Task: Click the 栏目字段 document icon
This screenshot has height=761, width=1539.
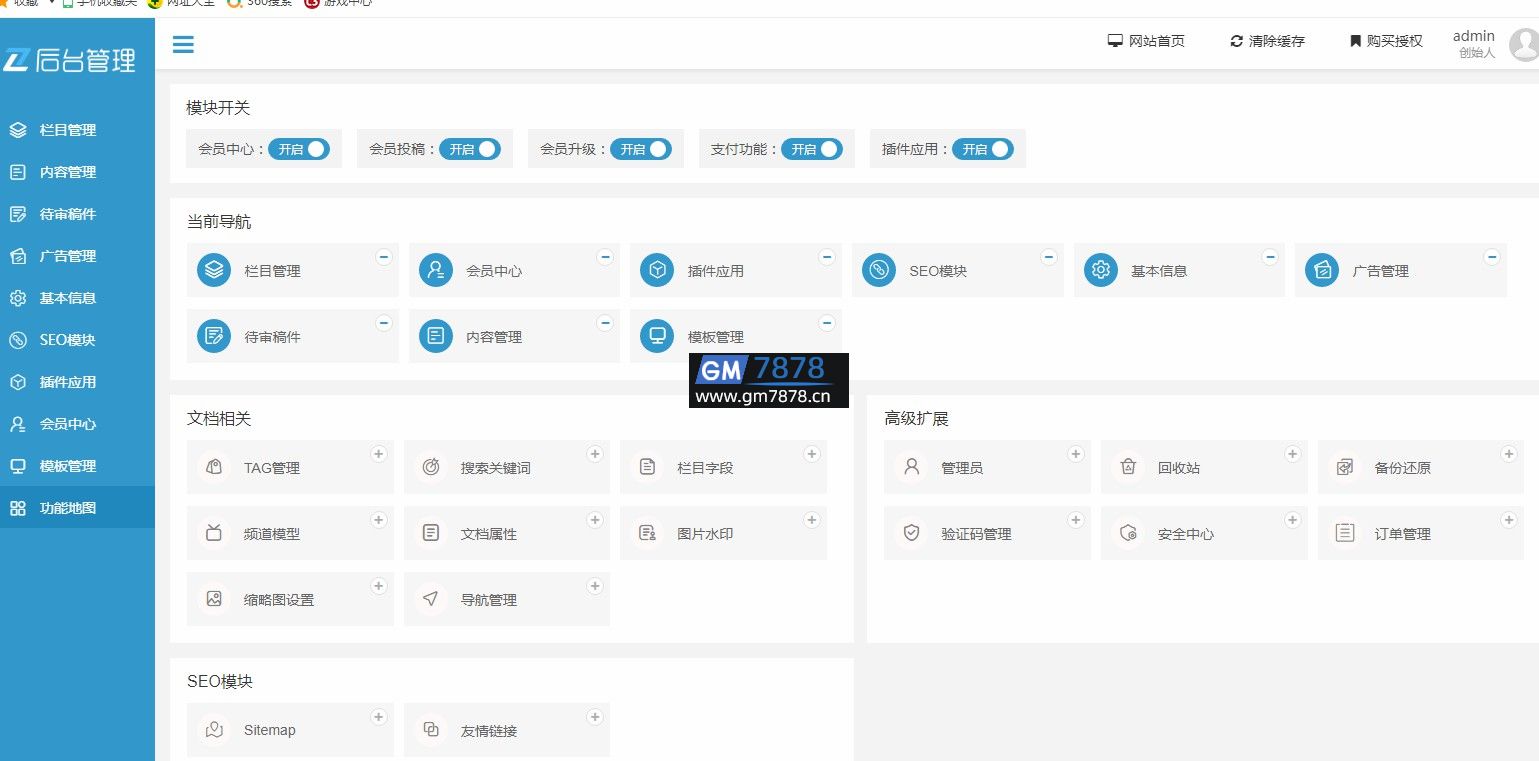Action: coord(647,467)
